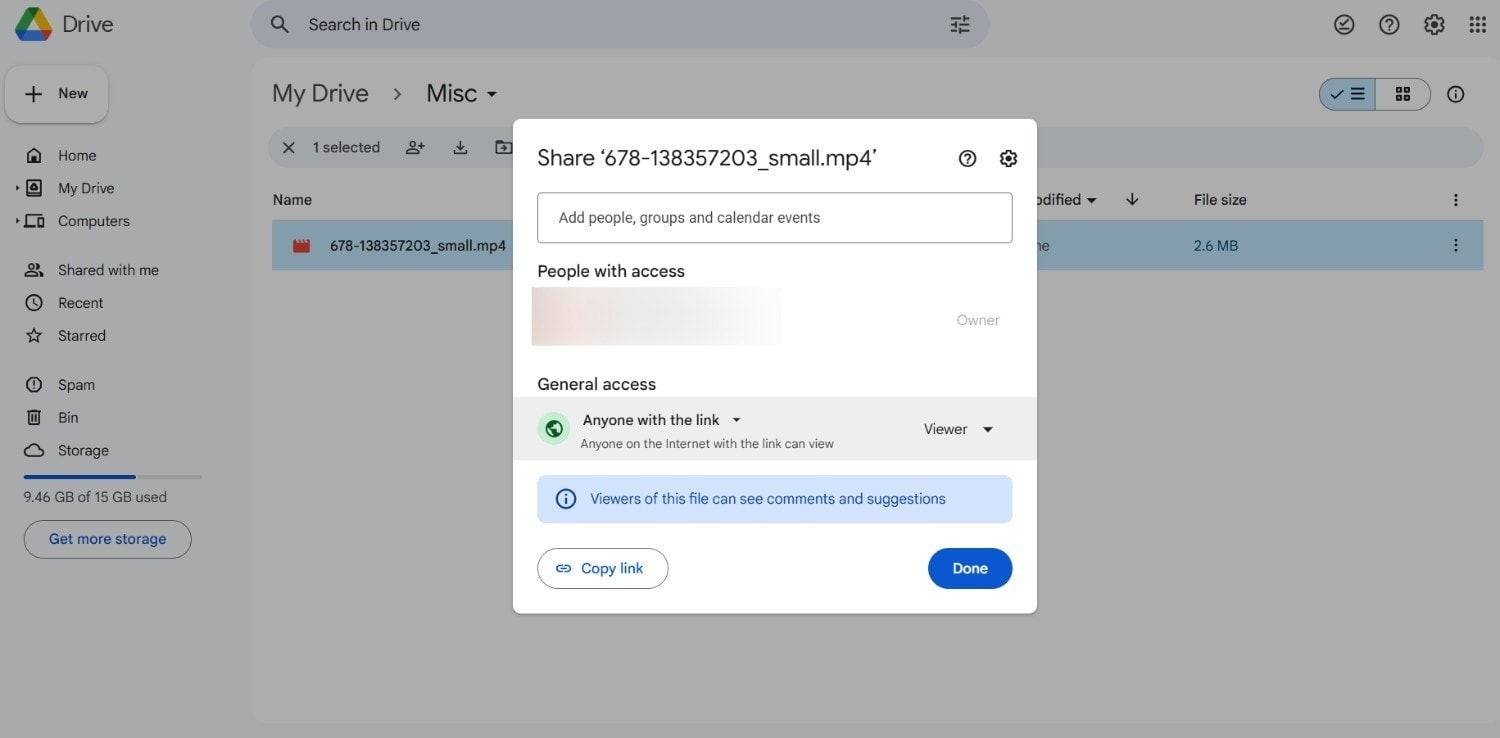Image resolution: width=1500 pixels, height=738 pixels.
Task: Download the selected file
Action: pyautogui.click(x=460, y=148)
